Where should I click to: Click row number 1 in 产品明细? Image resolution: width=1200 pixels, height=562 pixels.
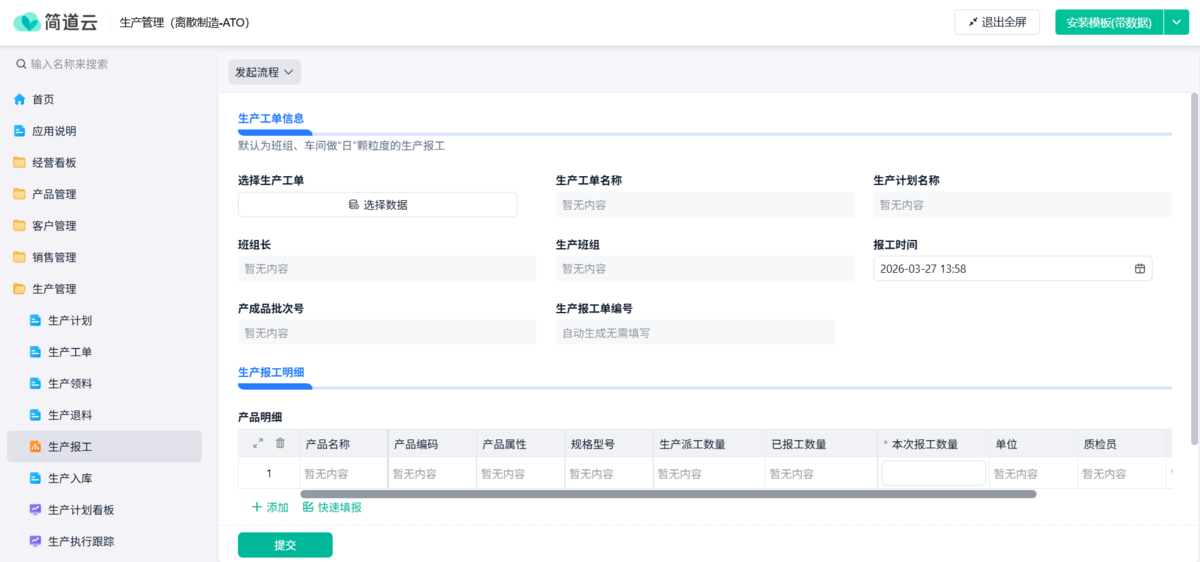pos(268,473)
